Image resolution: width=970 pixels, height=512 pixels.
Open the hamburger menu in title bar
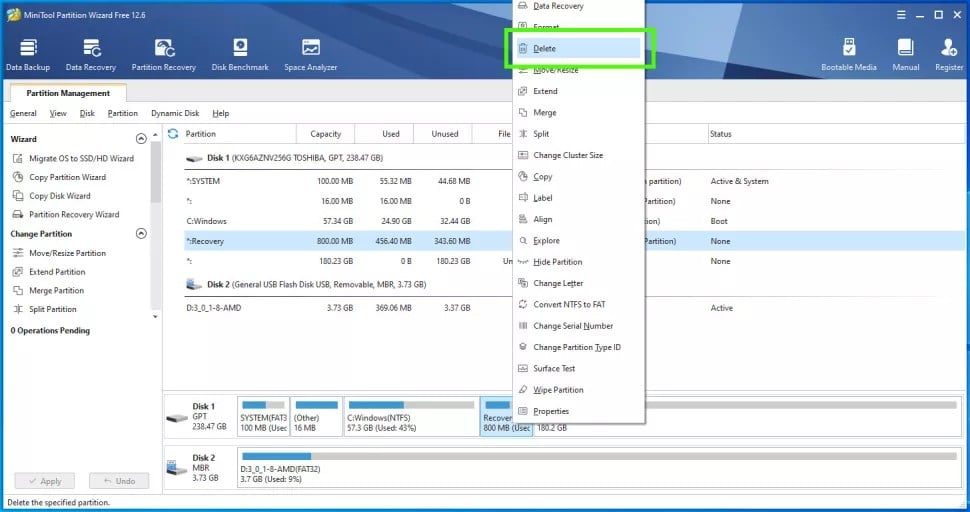pyautogui.click(x=901, y=15)
